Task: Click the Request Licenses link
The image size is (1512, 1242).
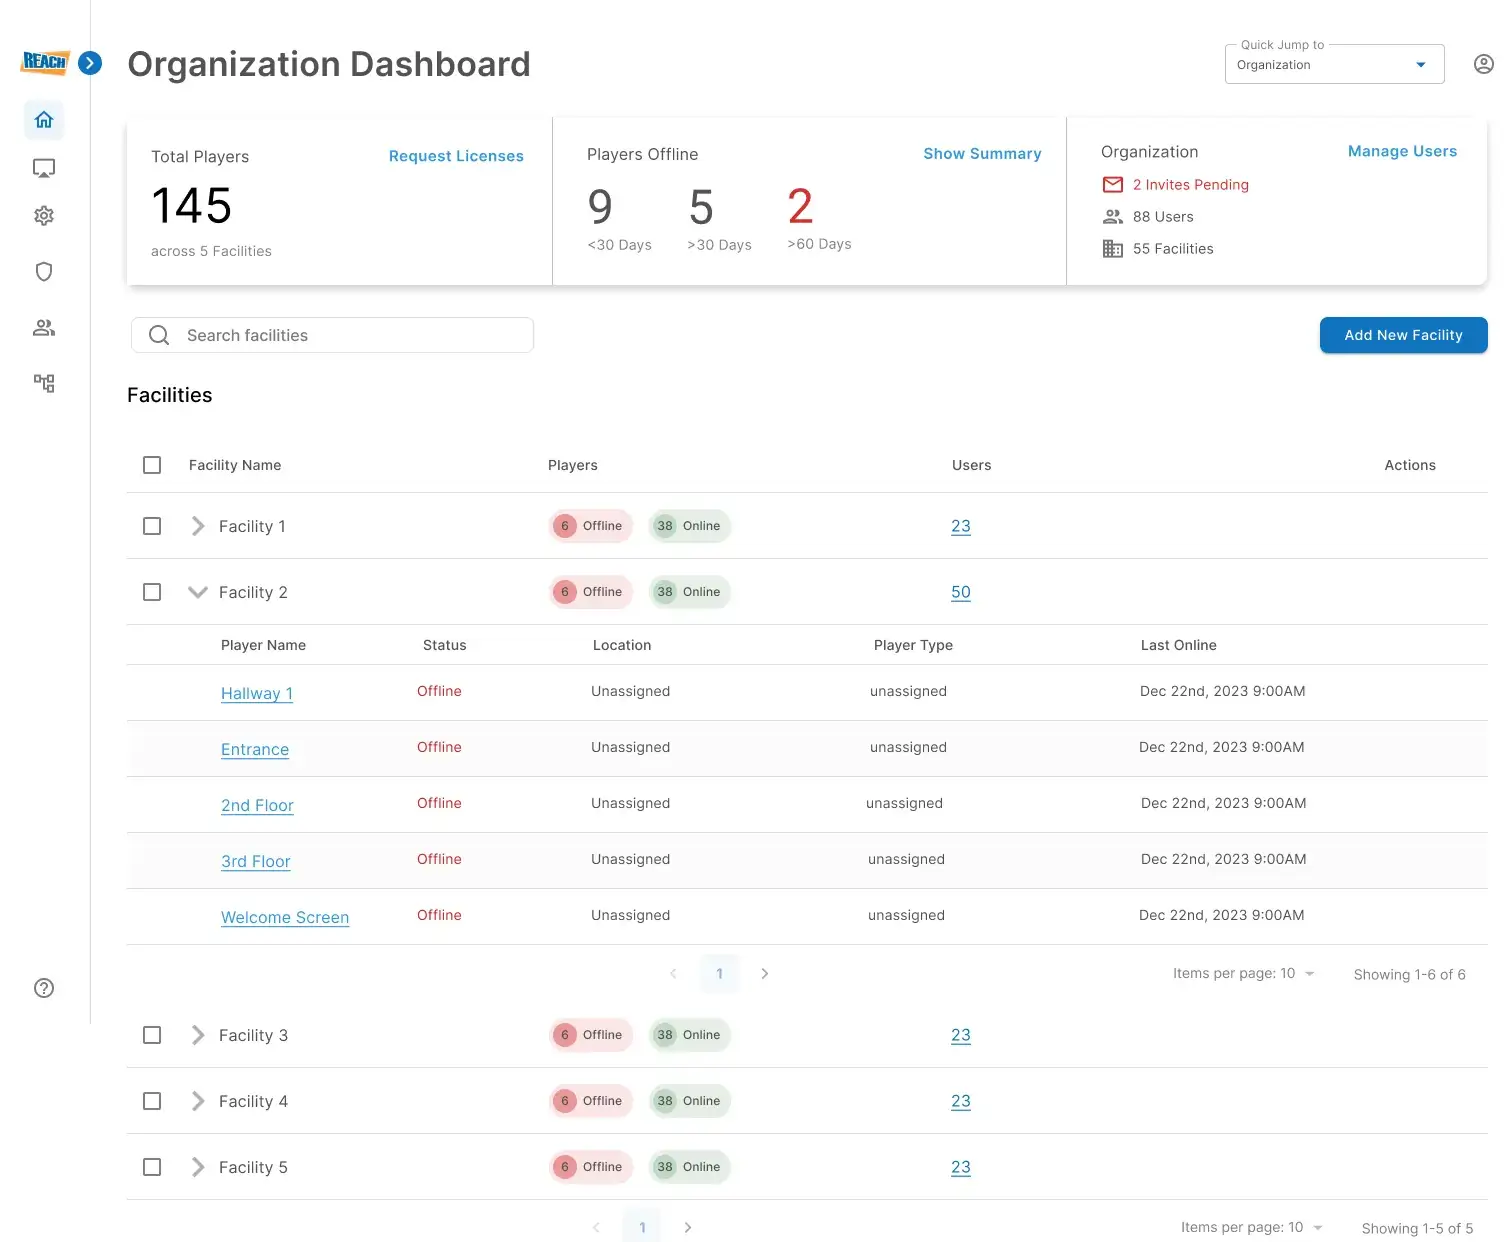Action: 456,156
